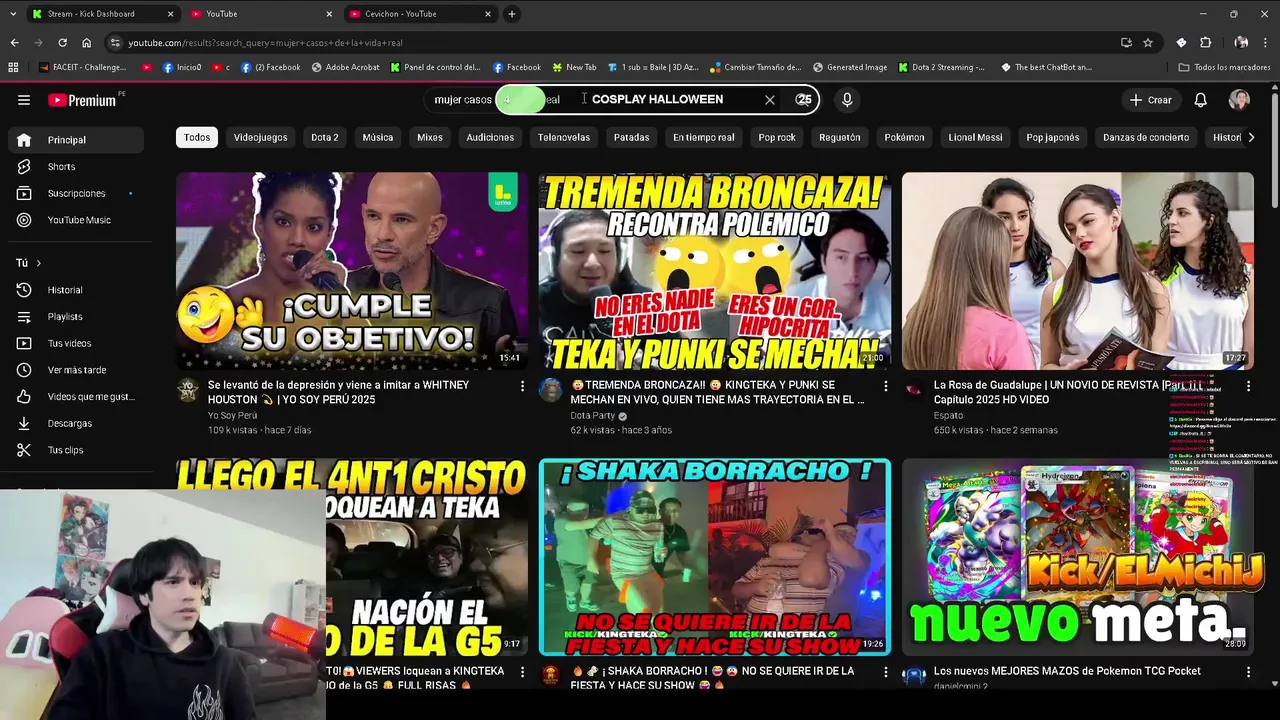
Task: Click the YouTube Premium logo
Action: (x=82, y=100)
